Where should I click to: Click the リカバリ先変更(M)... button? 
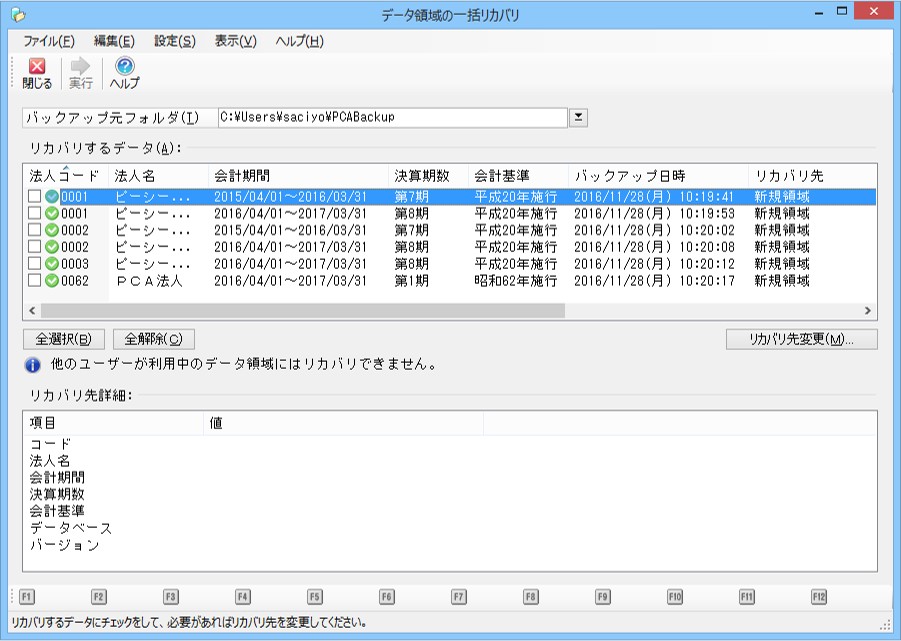point(802,339)
